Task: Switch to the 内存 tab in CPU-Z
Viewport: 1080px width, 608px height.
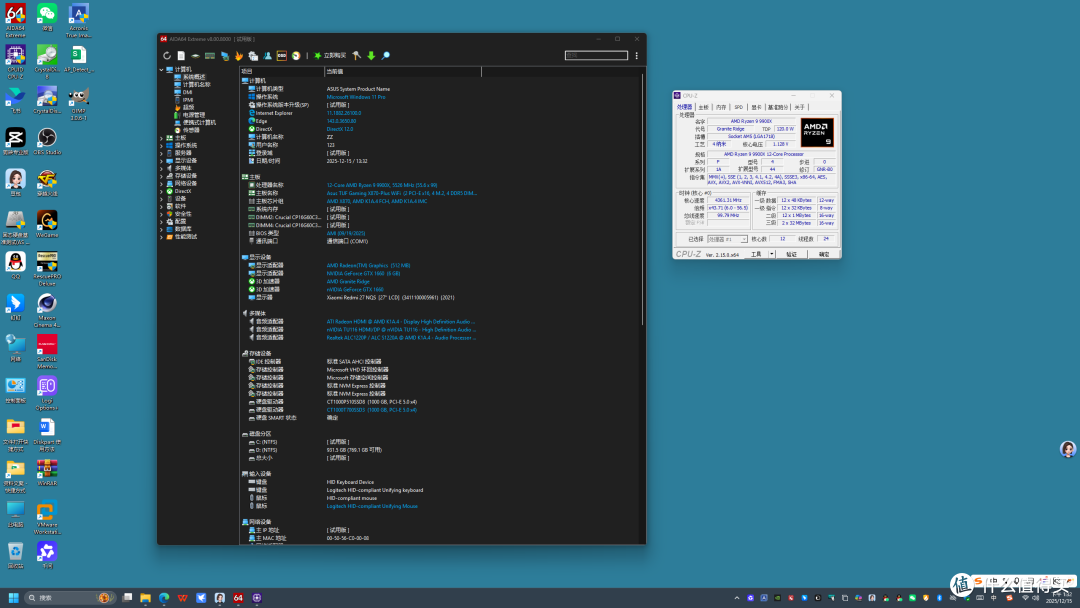Action: pos(720,107)
